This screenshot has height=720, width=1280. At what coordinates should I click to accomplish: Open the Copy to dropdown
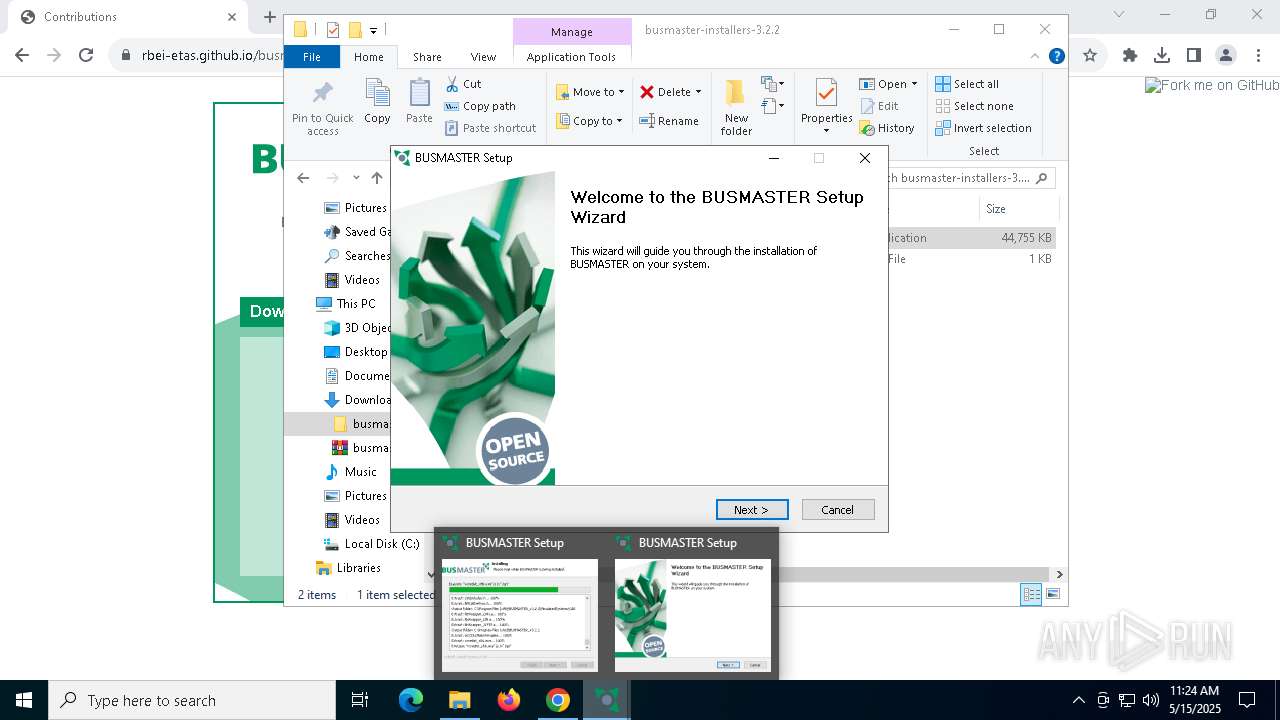click(589, 121)
